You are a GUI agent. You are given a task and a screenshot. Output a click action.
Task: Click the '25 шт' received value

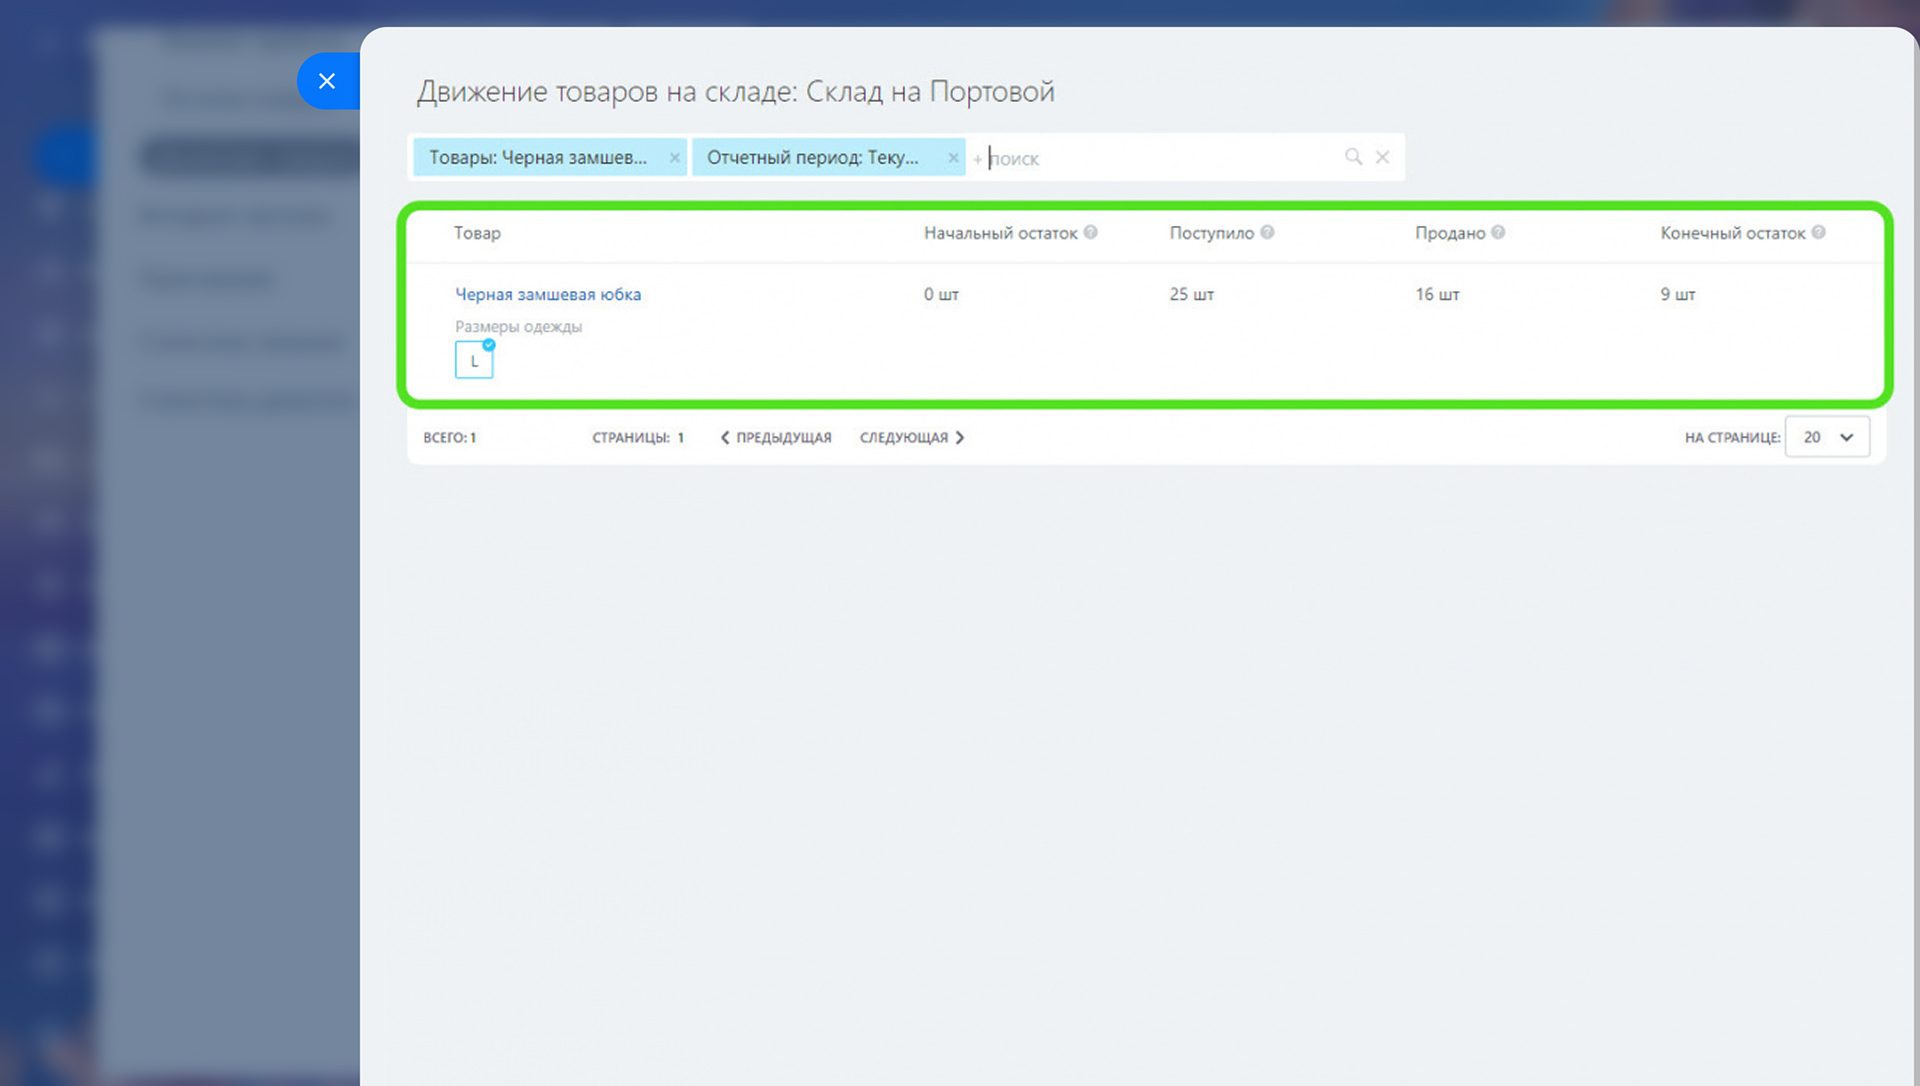click(1191, 294)
